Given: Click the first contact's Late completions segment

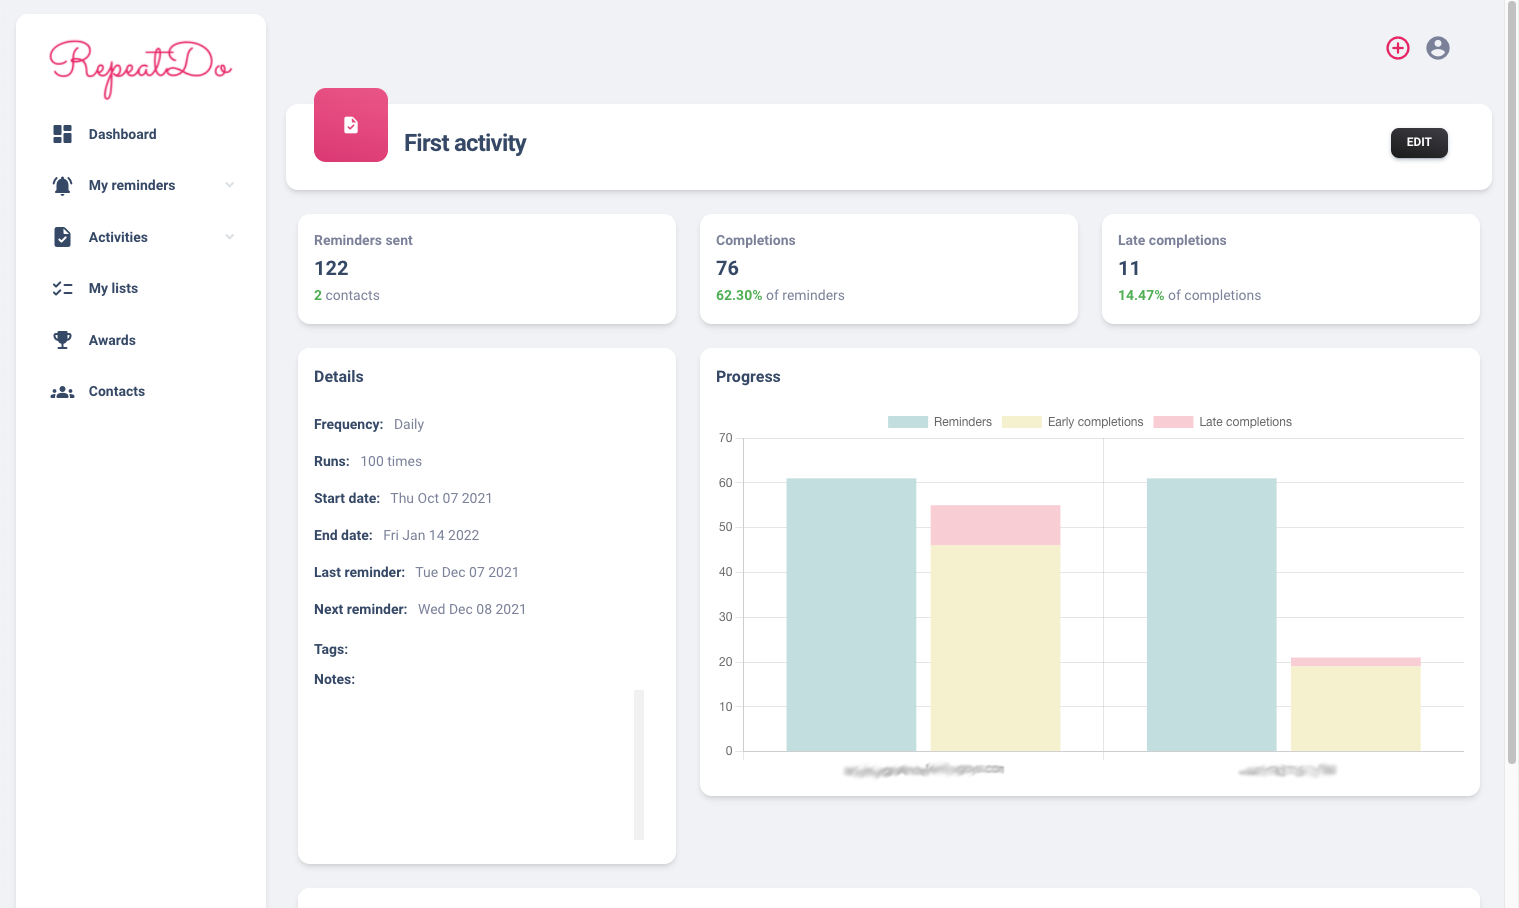Looking at the screenshot, I should click(995, 525).
